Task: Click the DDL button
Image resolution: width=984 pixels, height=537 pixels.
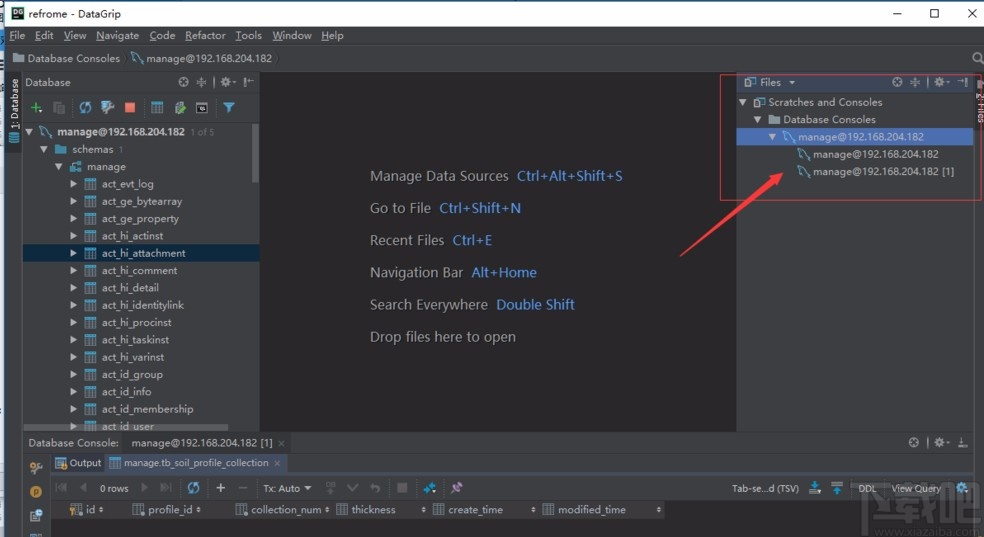Action: pos(867,488)
